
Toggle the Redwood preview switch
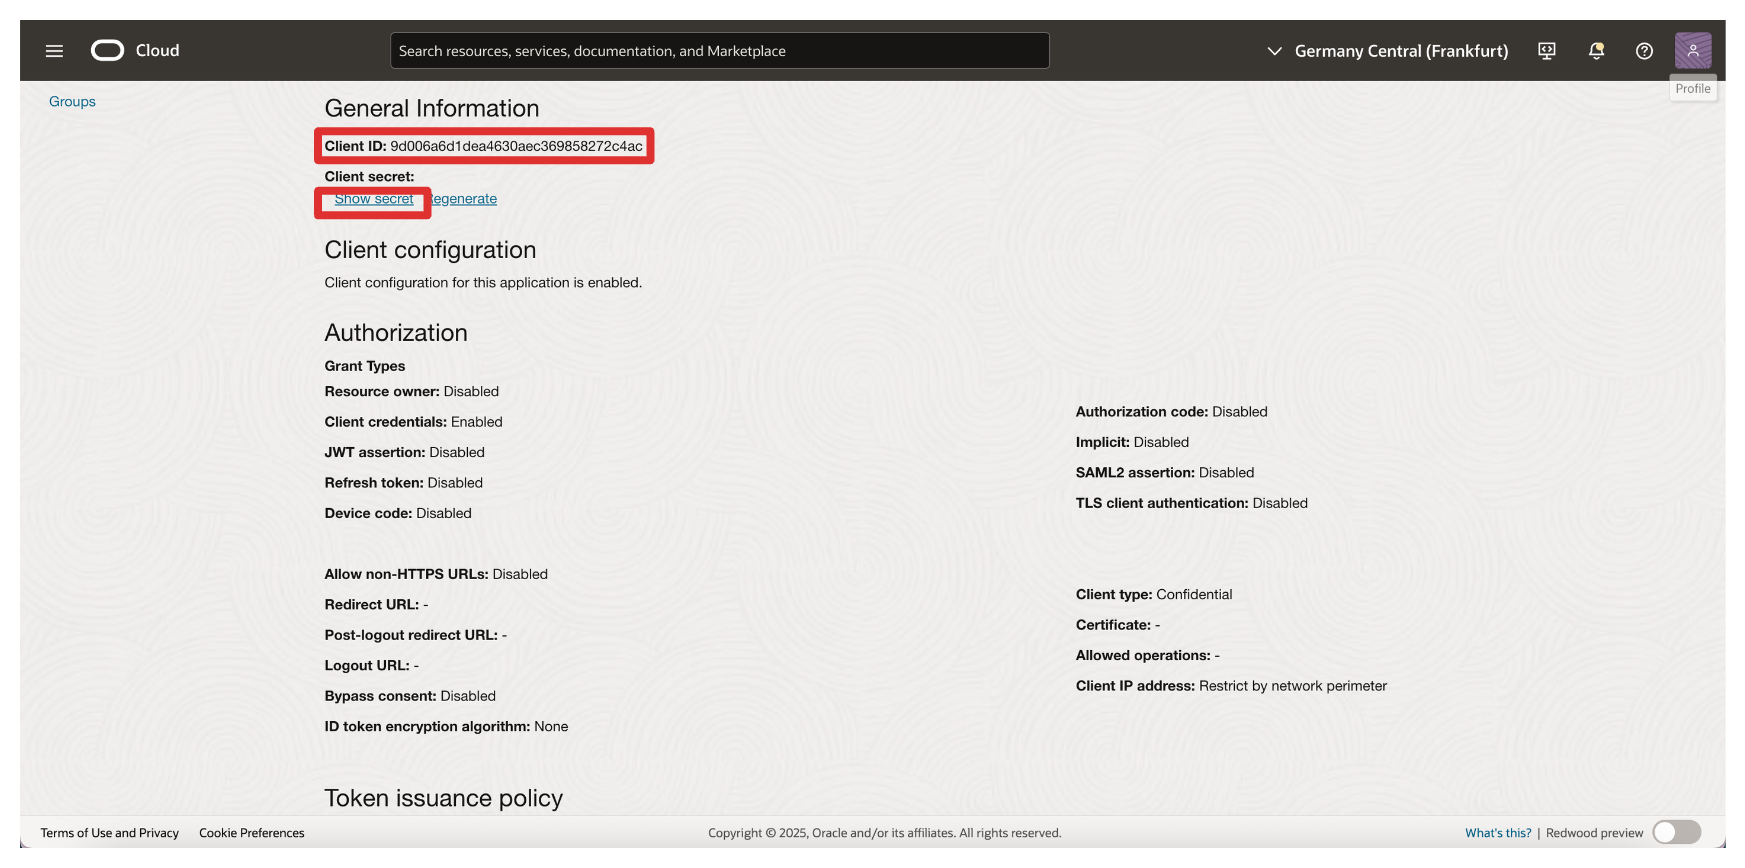point(1676,832)
